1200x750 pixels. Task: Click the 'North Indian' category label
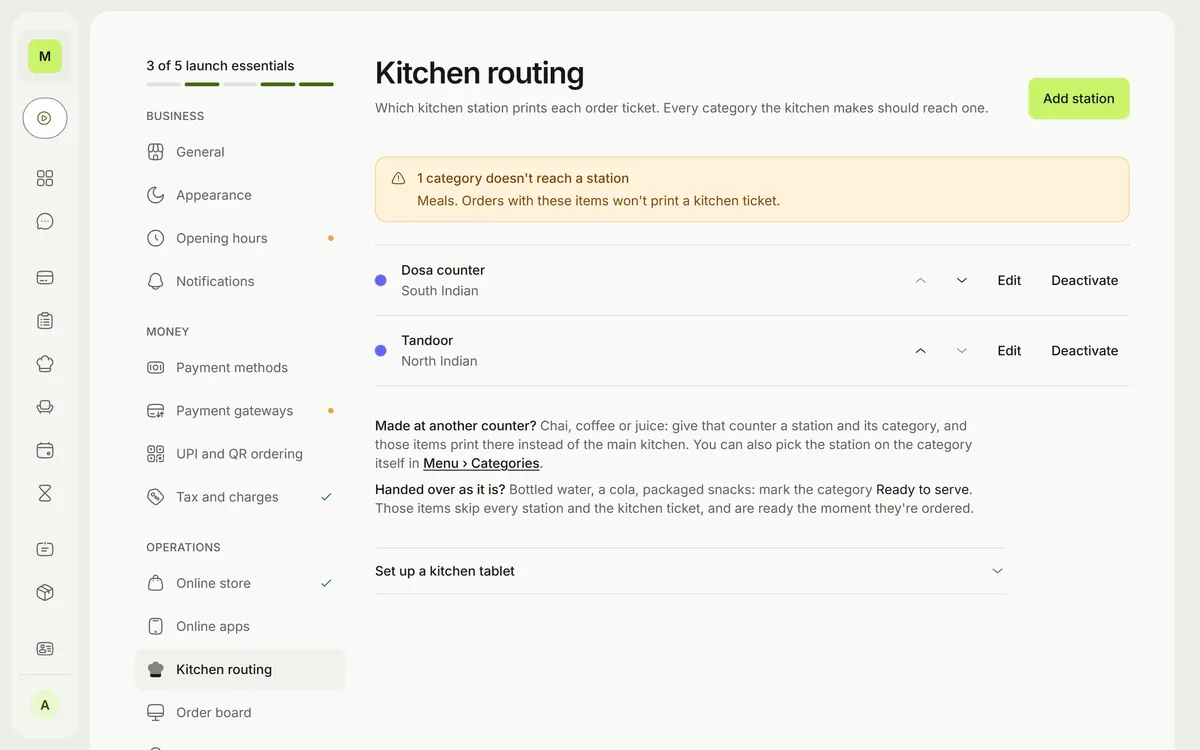439,361
